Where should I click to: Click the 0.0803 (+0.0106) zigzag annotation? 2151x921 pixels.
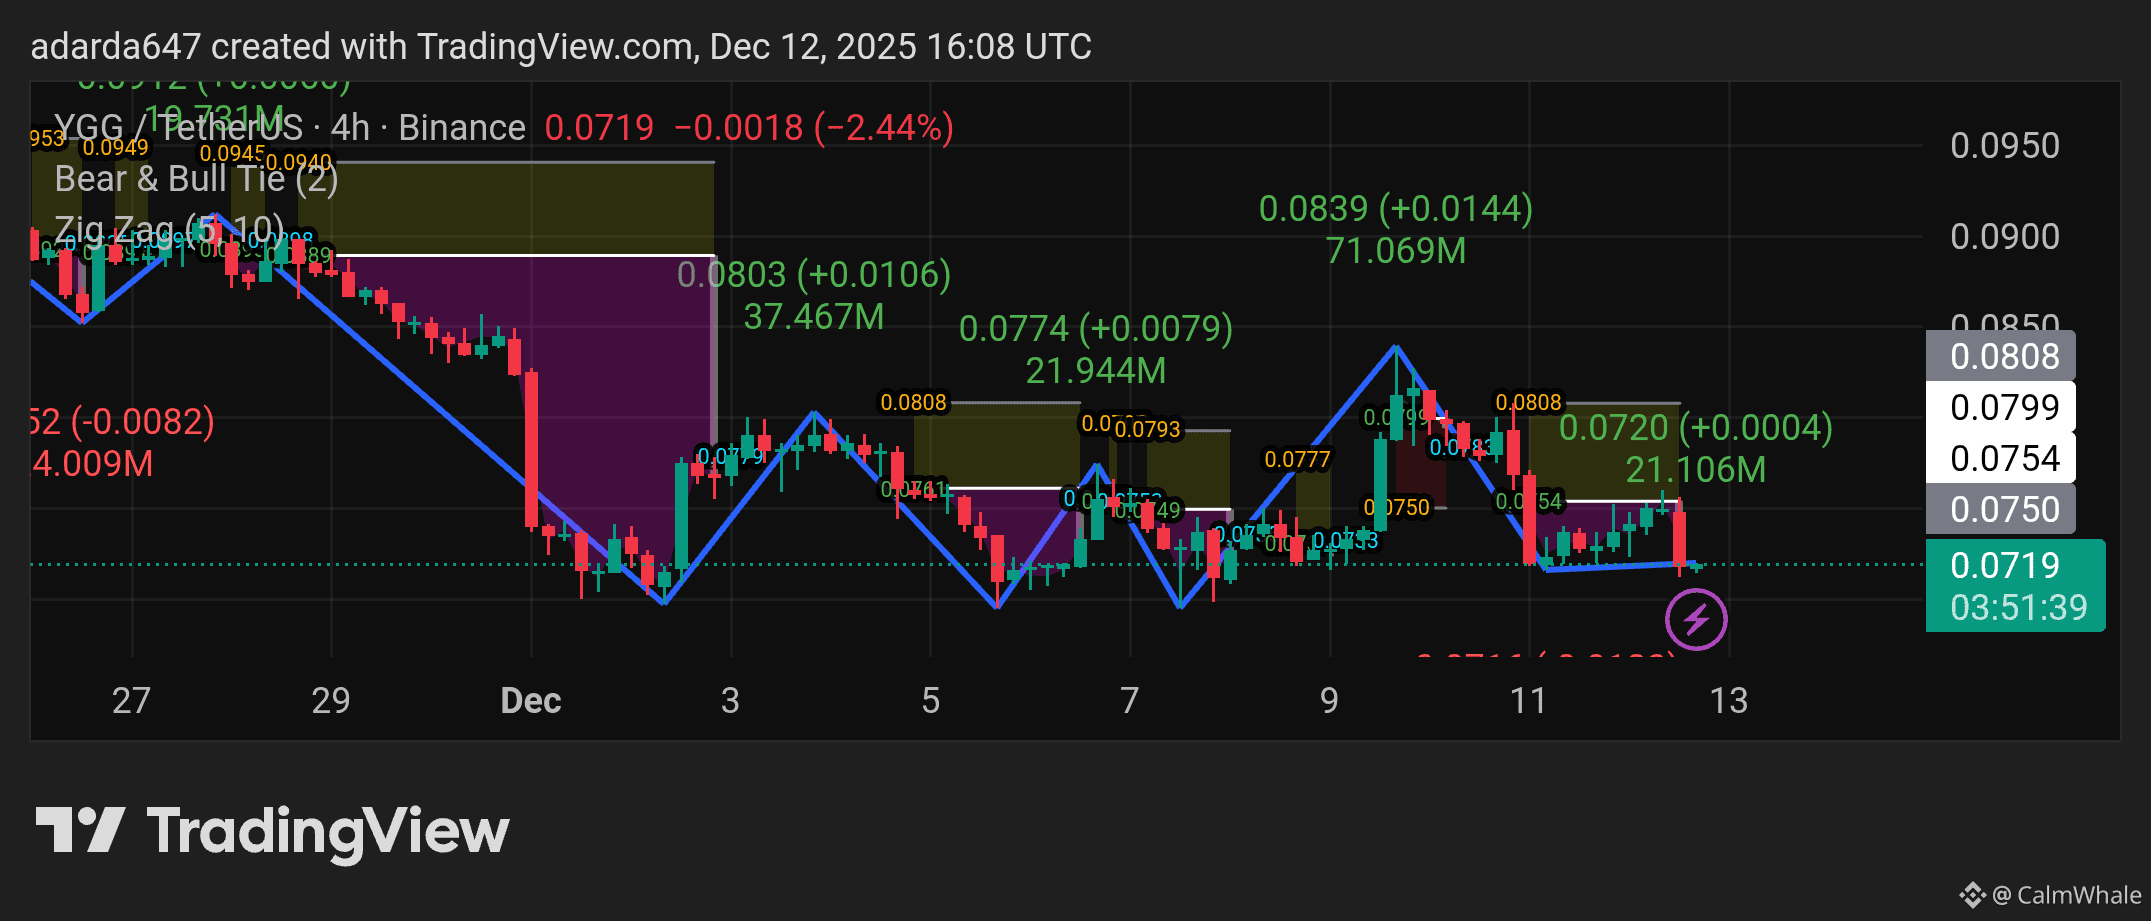814,274
